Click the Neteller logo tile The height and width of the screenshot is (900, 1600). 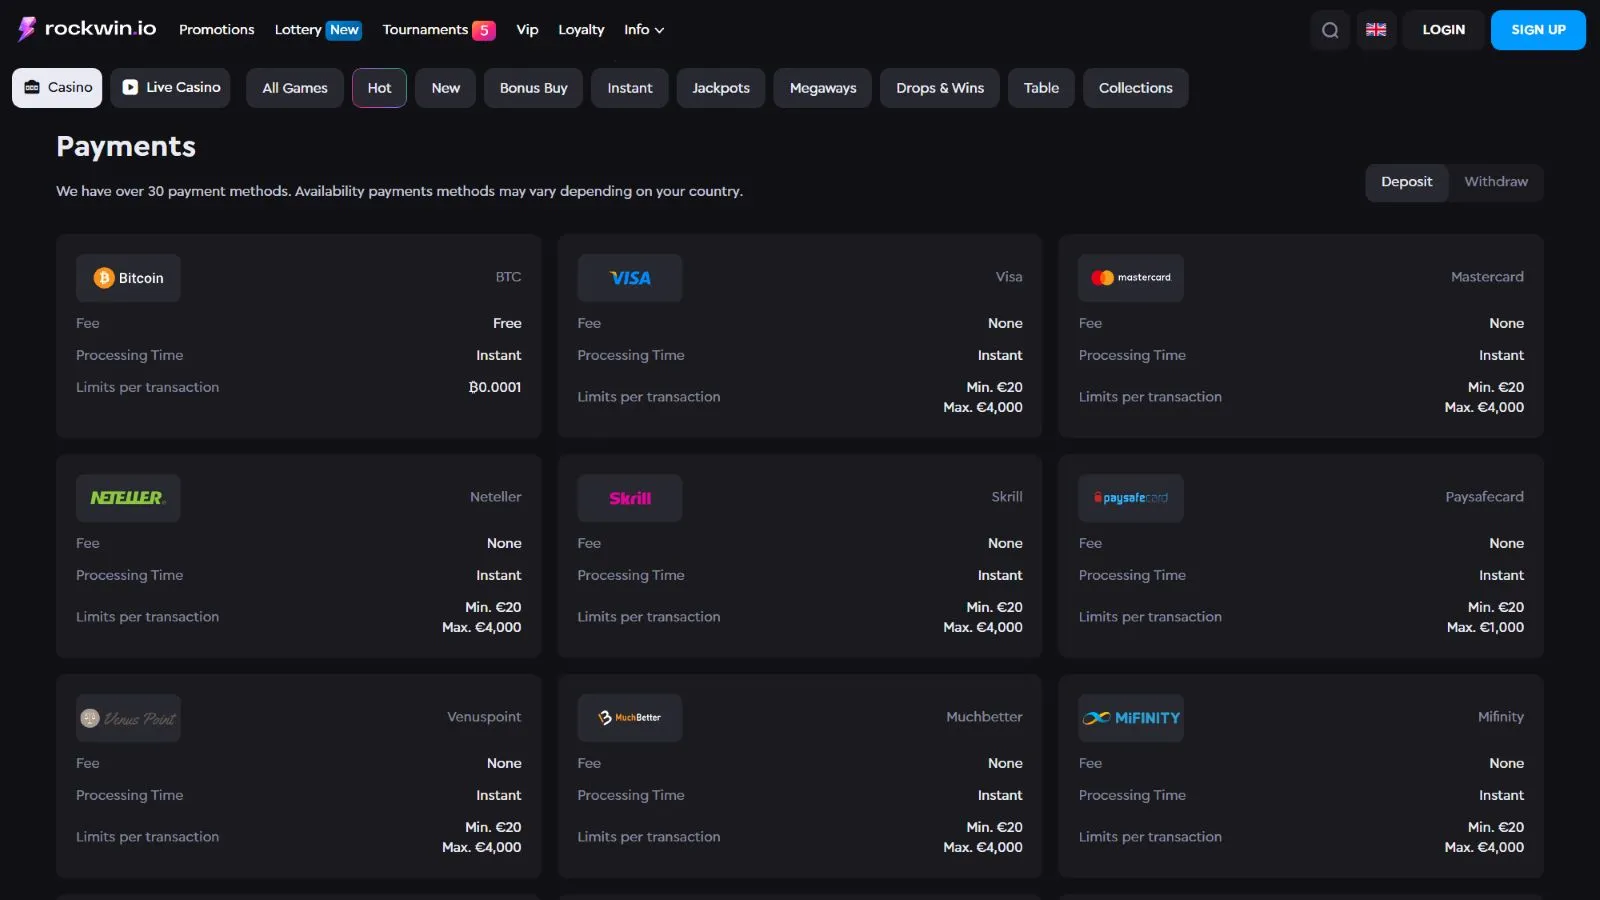[x=128, y=498]
